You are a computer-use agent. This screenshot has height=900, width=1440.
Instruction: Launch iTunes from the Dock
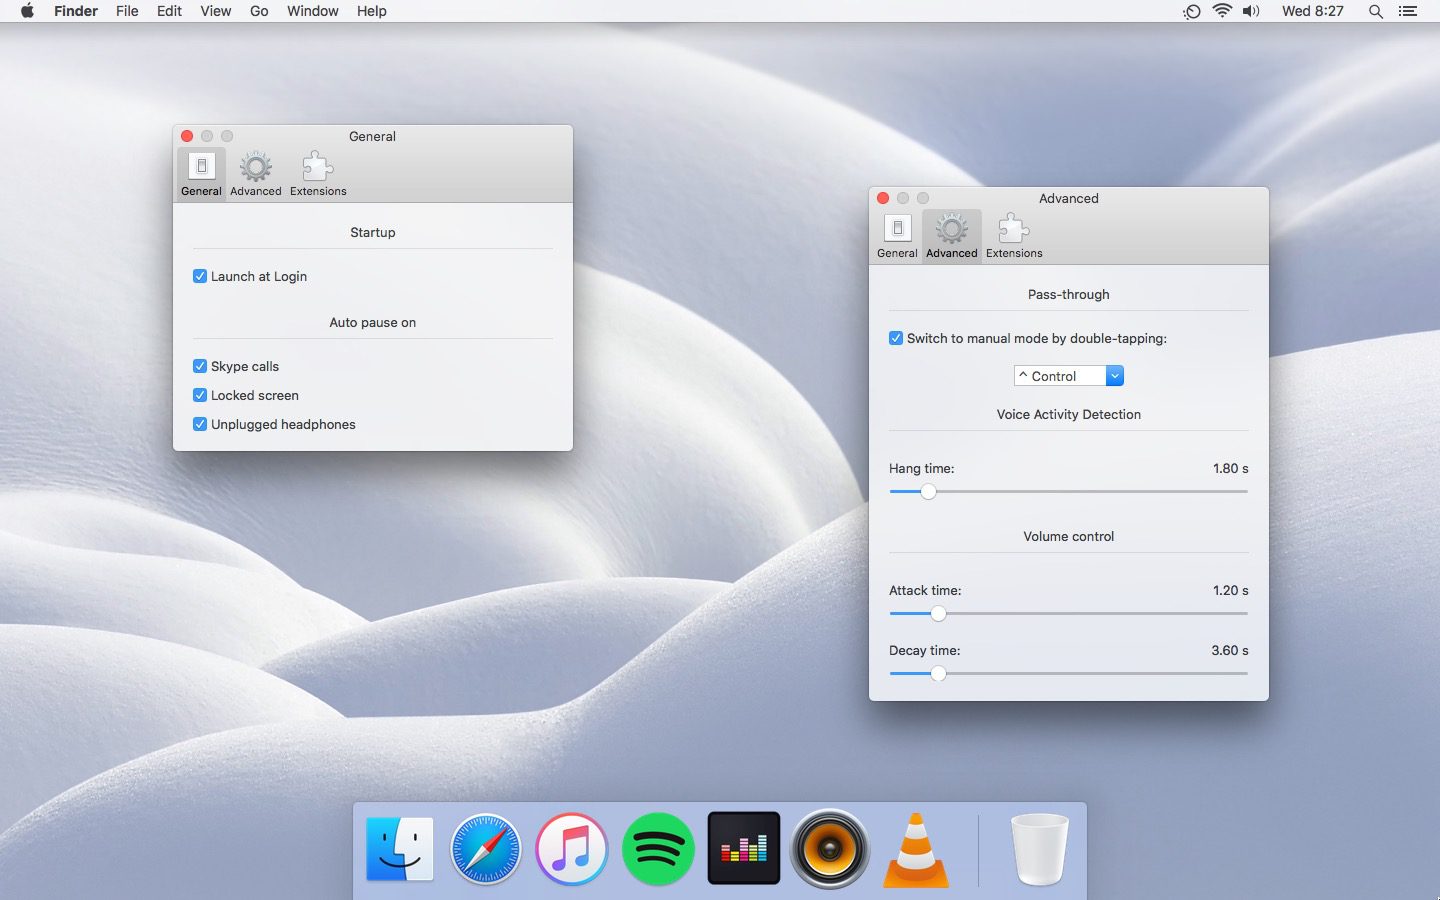(x=572, y=850)
